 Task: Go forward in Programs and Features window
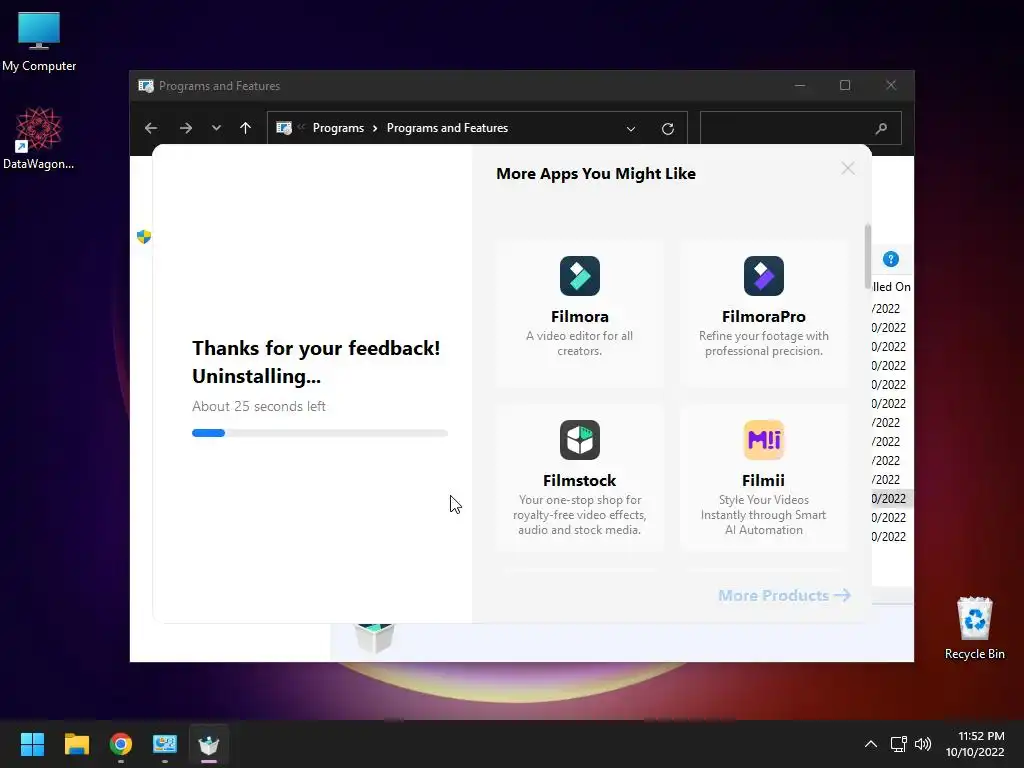186,128
